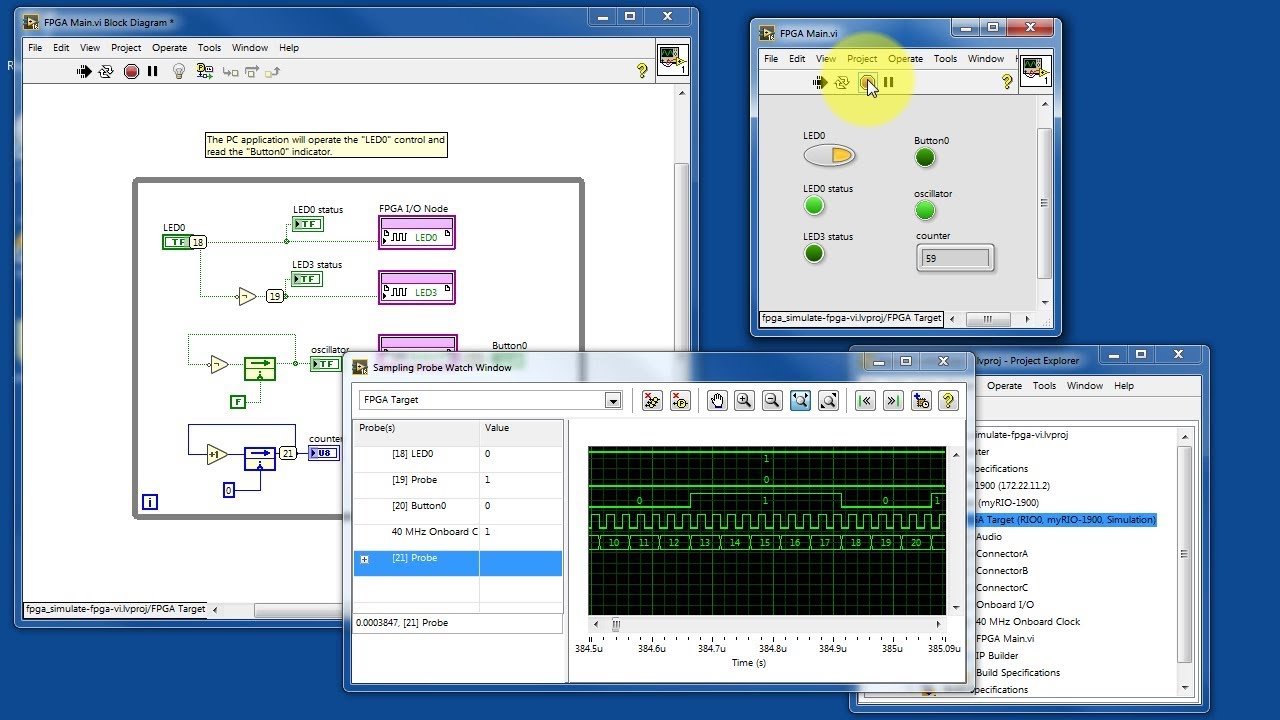Open Operate menu in Block Diagram window

coord(169,47)
